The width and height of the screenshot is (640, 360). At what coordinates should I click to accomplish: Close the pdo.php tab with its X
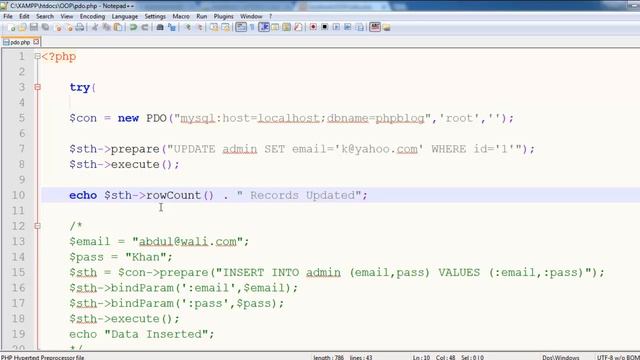(x=36, y=42)
